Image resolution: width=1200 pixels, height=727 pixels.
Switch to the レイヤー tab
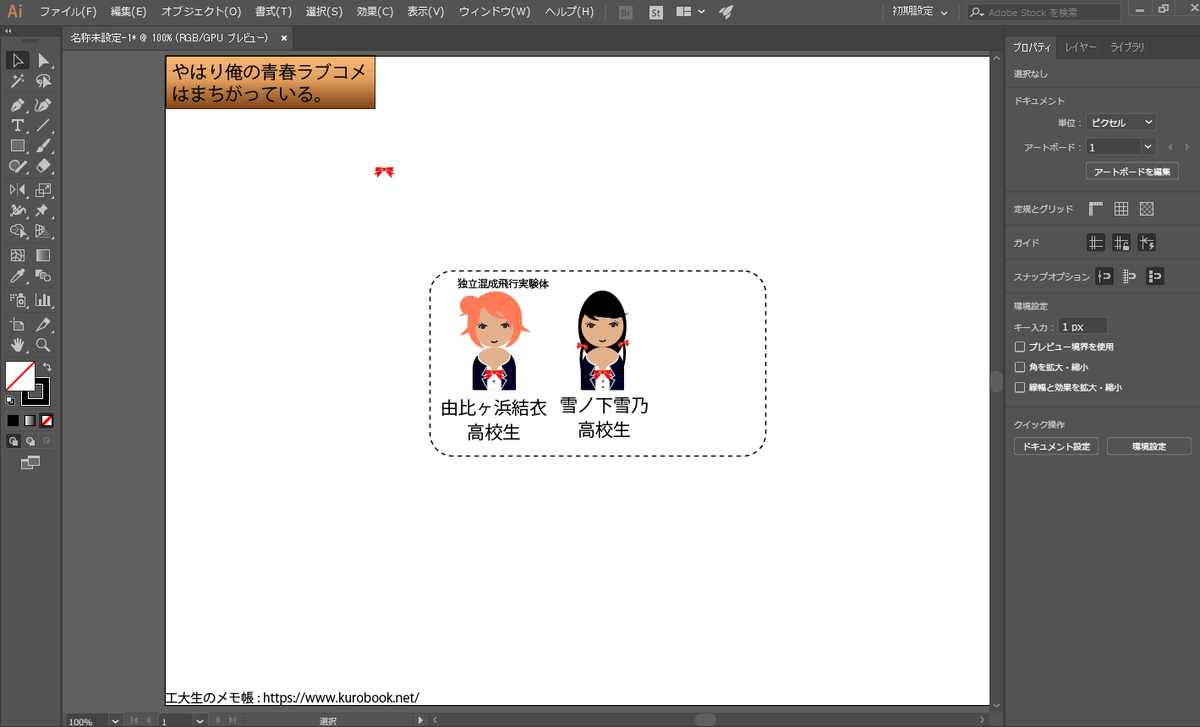click(x=1080, y=47)
